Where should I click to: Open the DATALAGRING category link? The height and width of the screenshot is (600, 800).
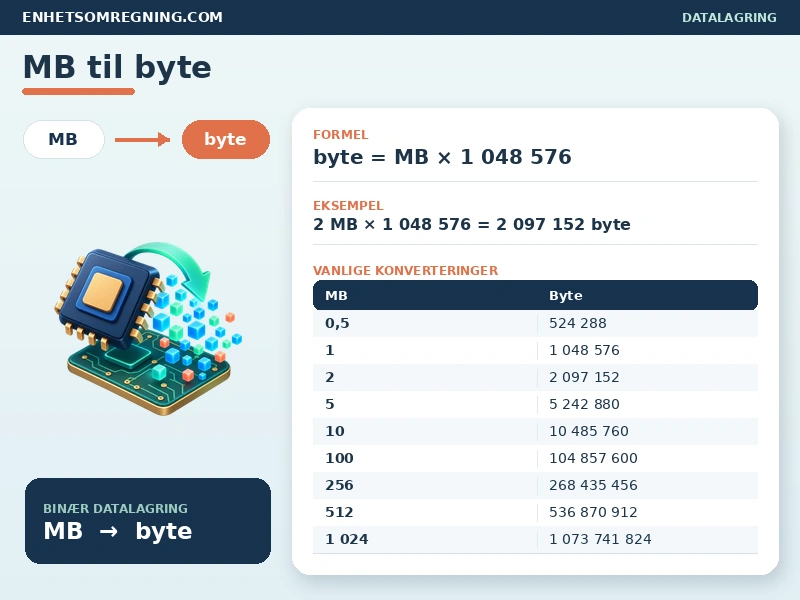coord(729,17)
